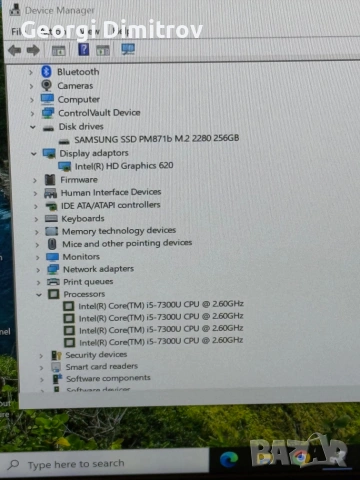The width and height of the screenshot is (360, 480).
Task: Click the Bluetooth category icon
Action: [46, 72]
